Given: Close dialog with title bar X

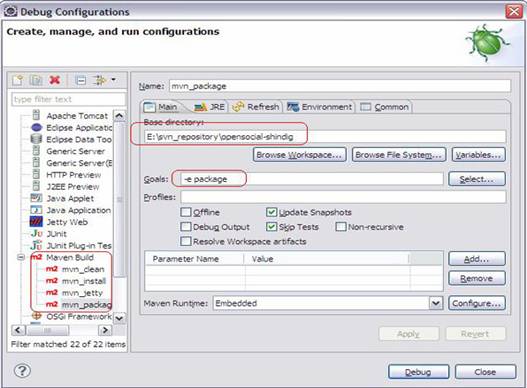Looking at the screenshot, I should (514, 11).
